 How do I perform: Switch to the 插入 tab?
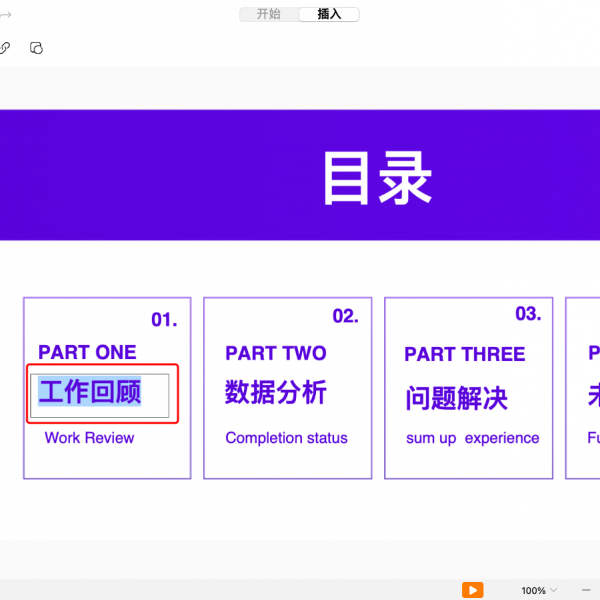[329, 14]
